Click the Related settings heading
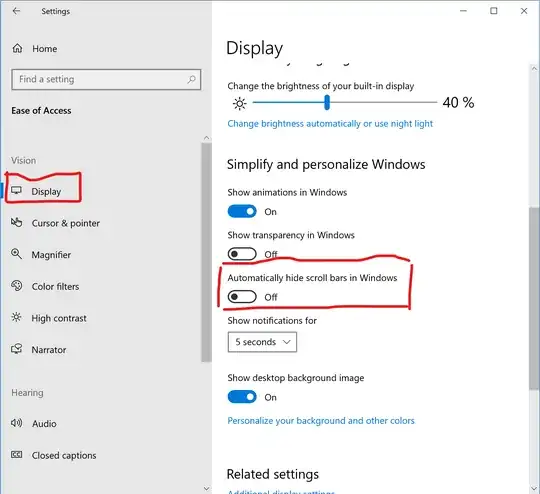Viewport: 540px width, 494px height. pyautogui.click(x=273, y=474)
